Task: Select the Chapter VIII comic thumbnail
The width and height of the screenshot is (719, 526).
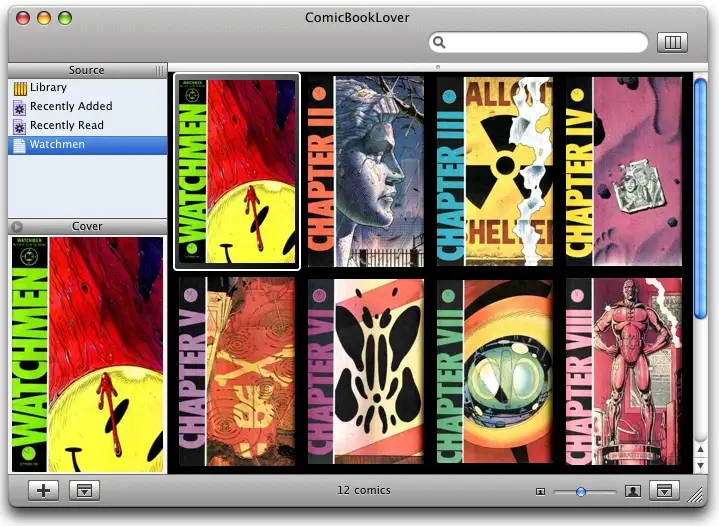Action: pos(624,371)
